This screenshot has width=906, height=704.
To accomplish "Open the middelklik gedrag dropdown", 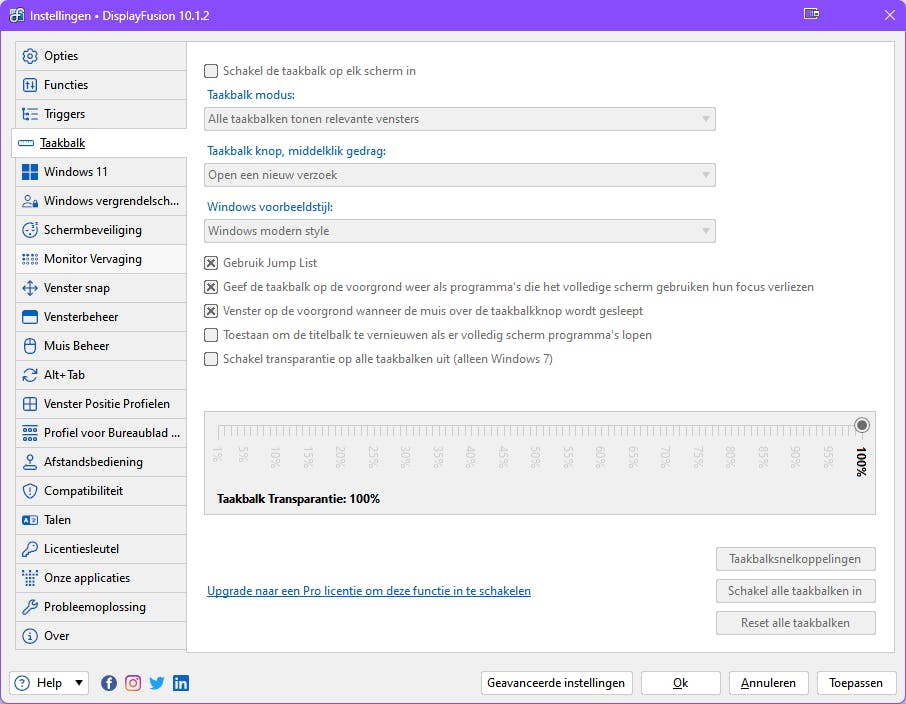I will [x=460, y=175].
